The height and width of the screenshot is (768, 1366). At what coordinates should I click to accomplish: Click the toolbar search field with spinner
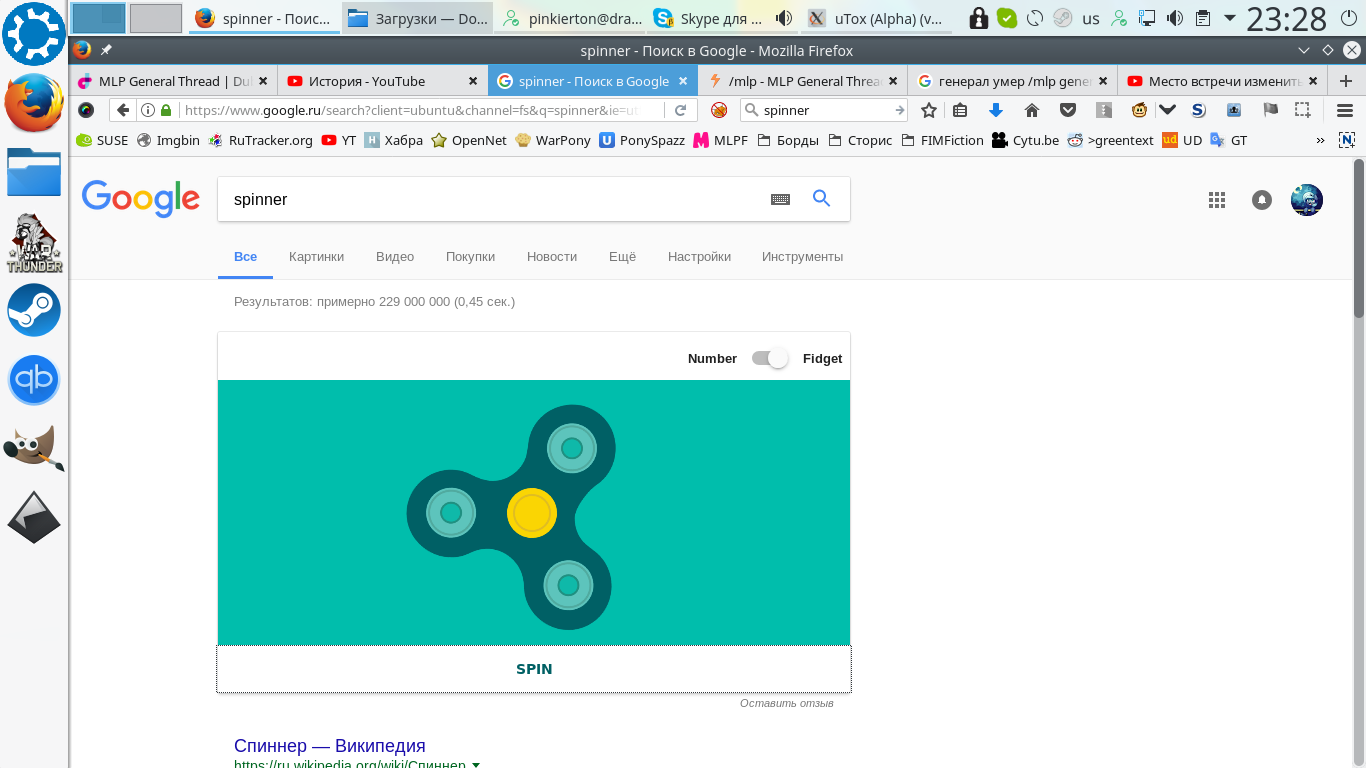tap(826, 110)
